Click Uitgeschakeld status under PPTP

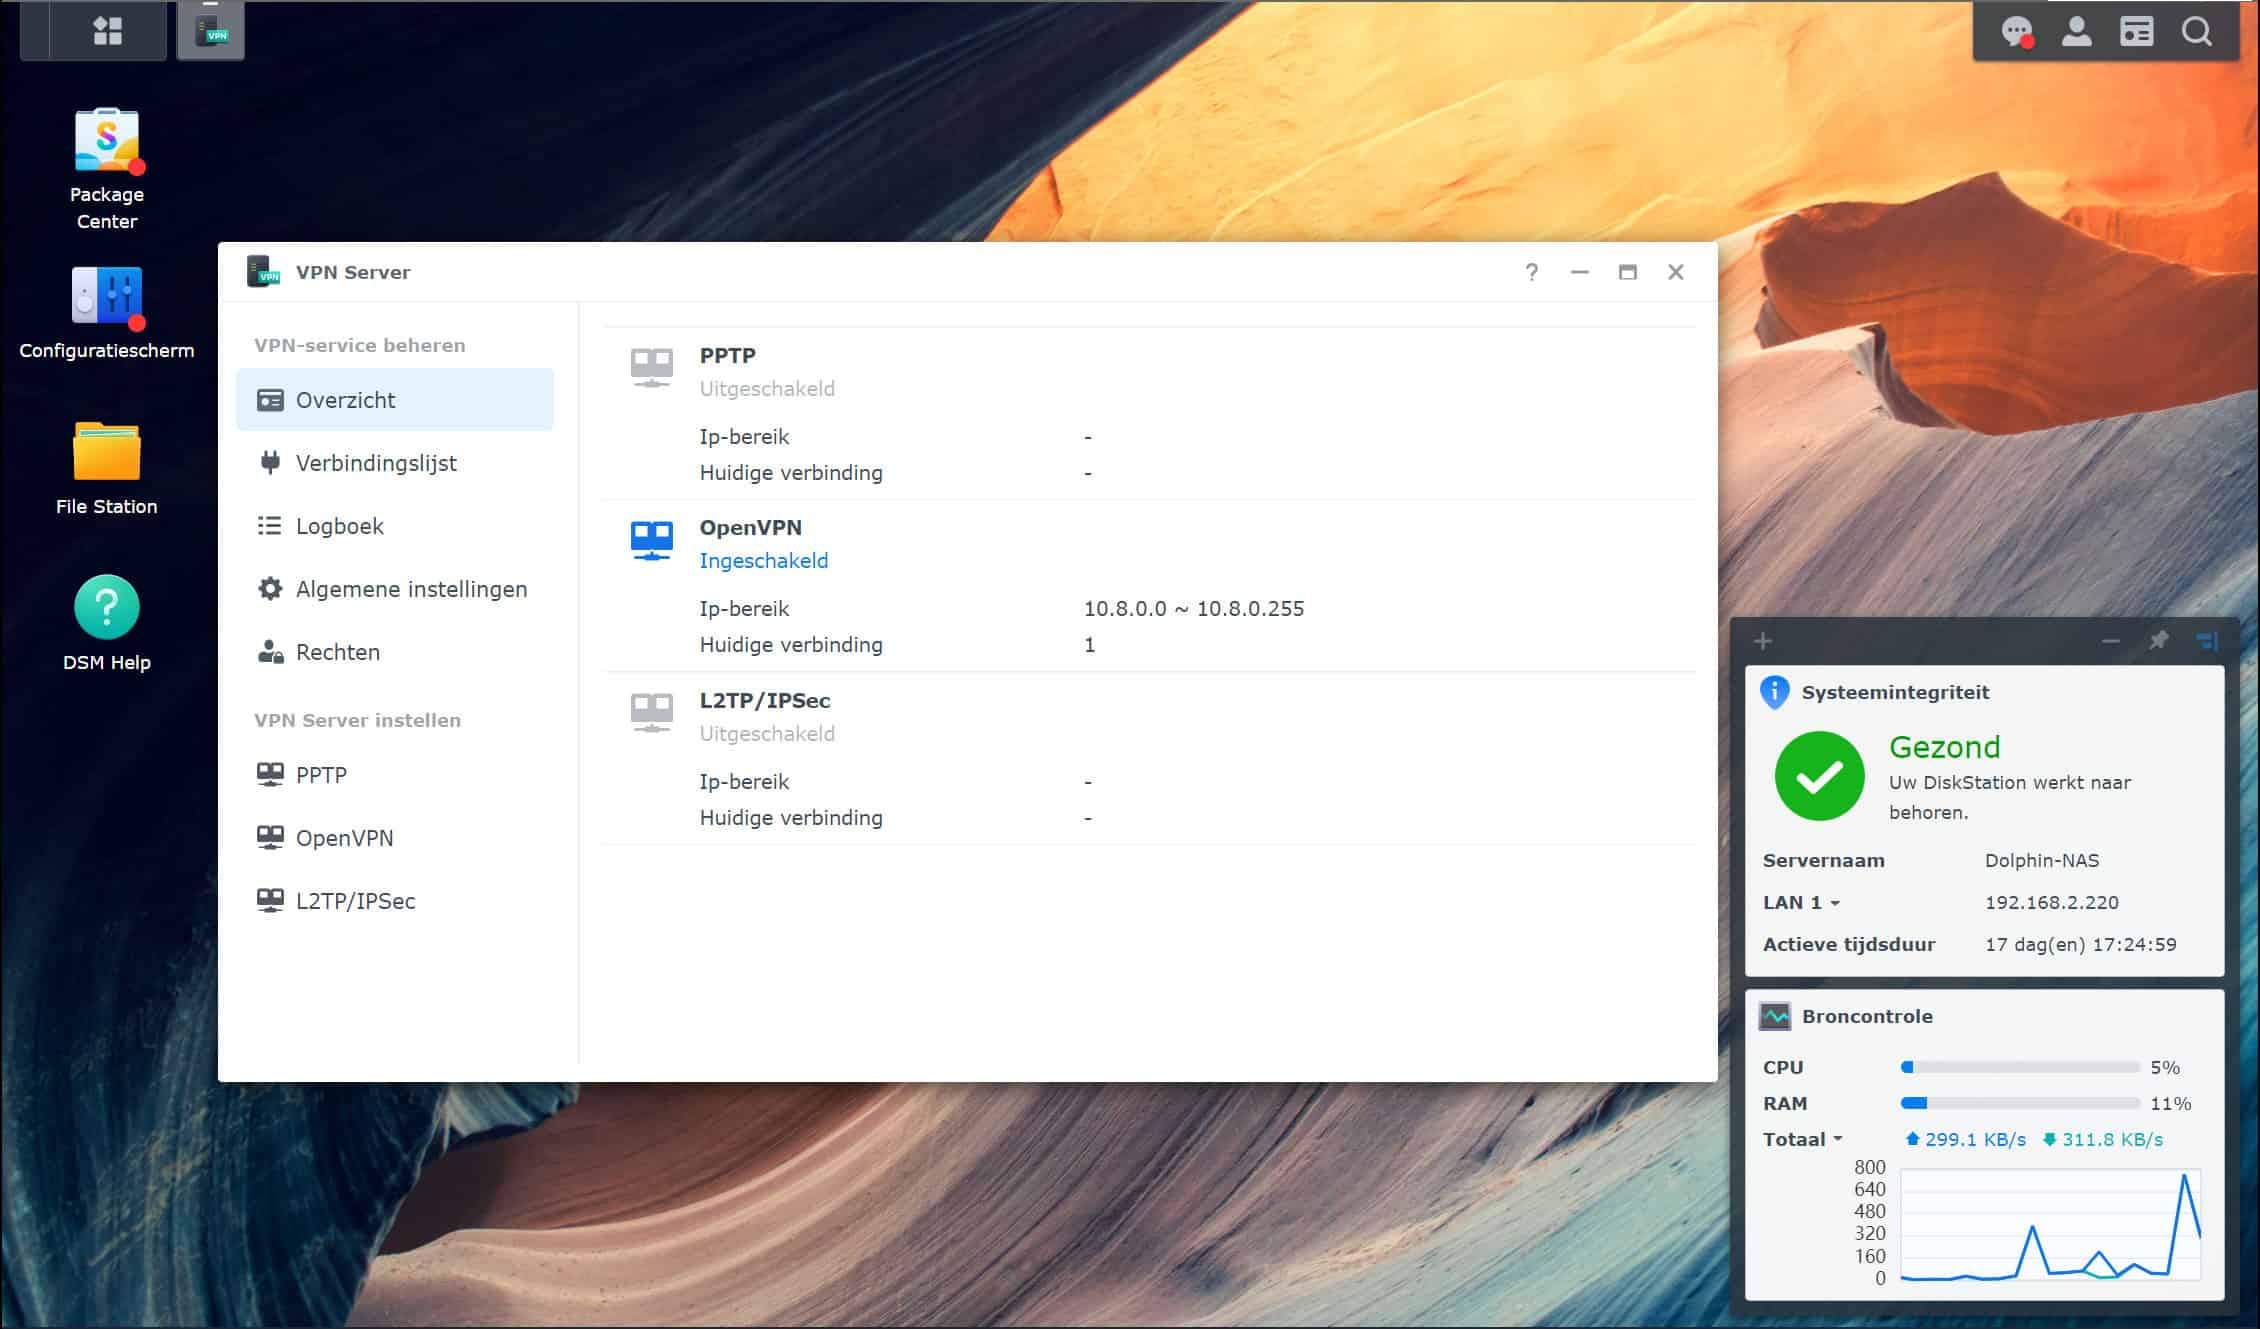767,389
